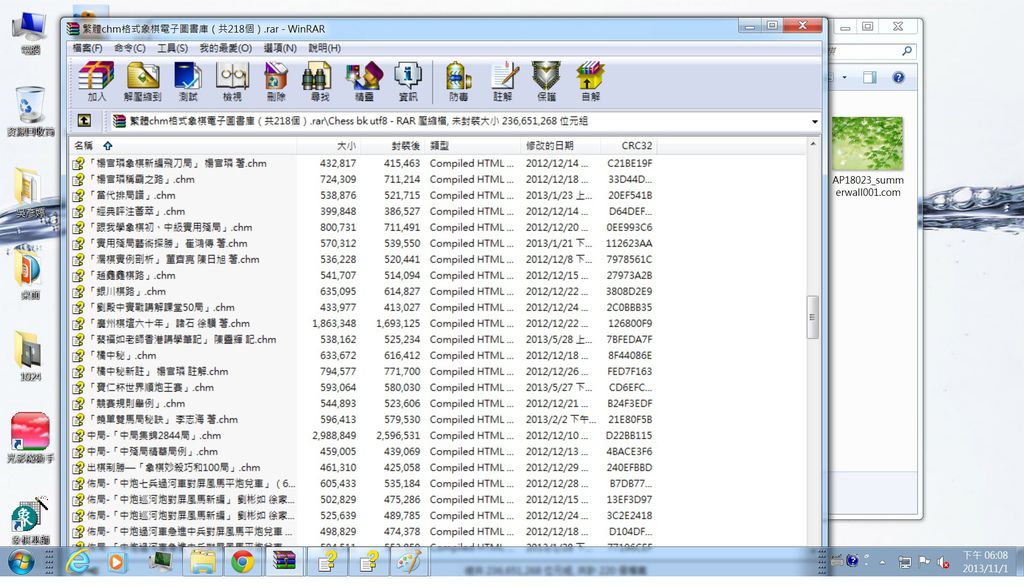Click the Action Center flag tray icon

coord(923,561)
